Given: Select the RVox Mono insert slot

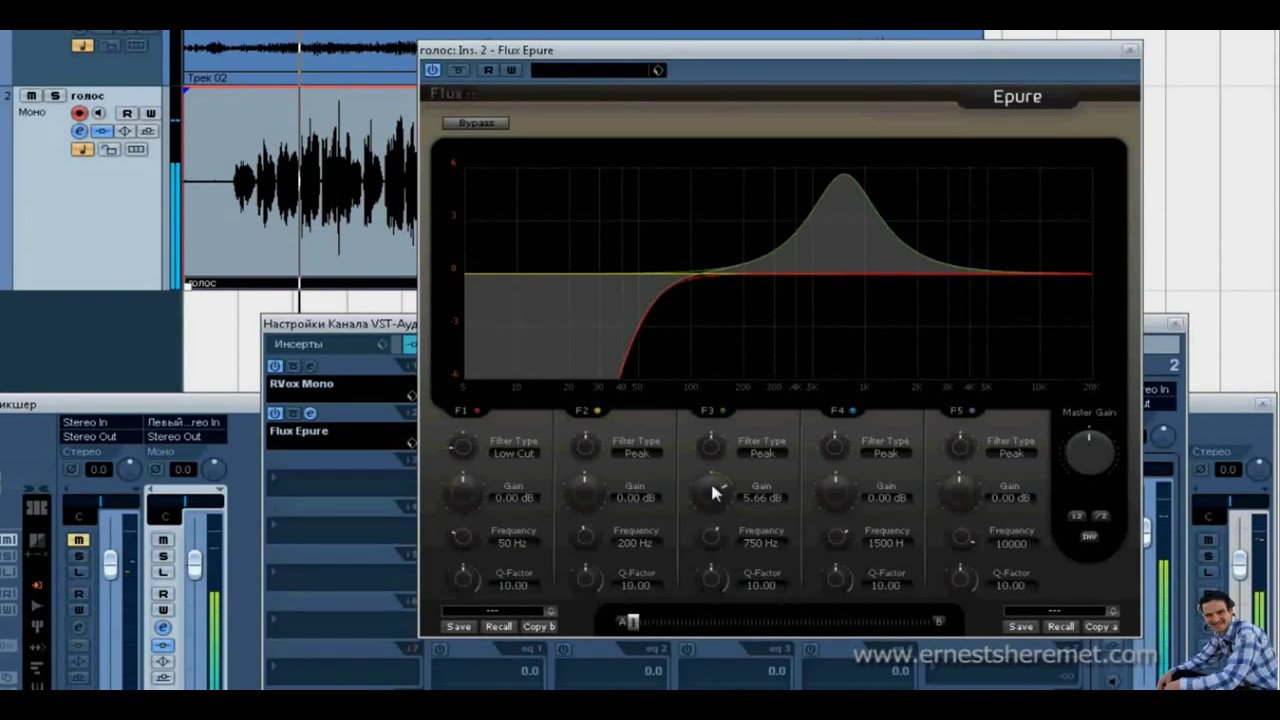Looking at the screenshot, I should 340,390.
